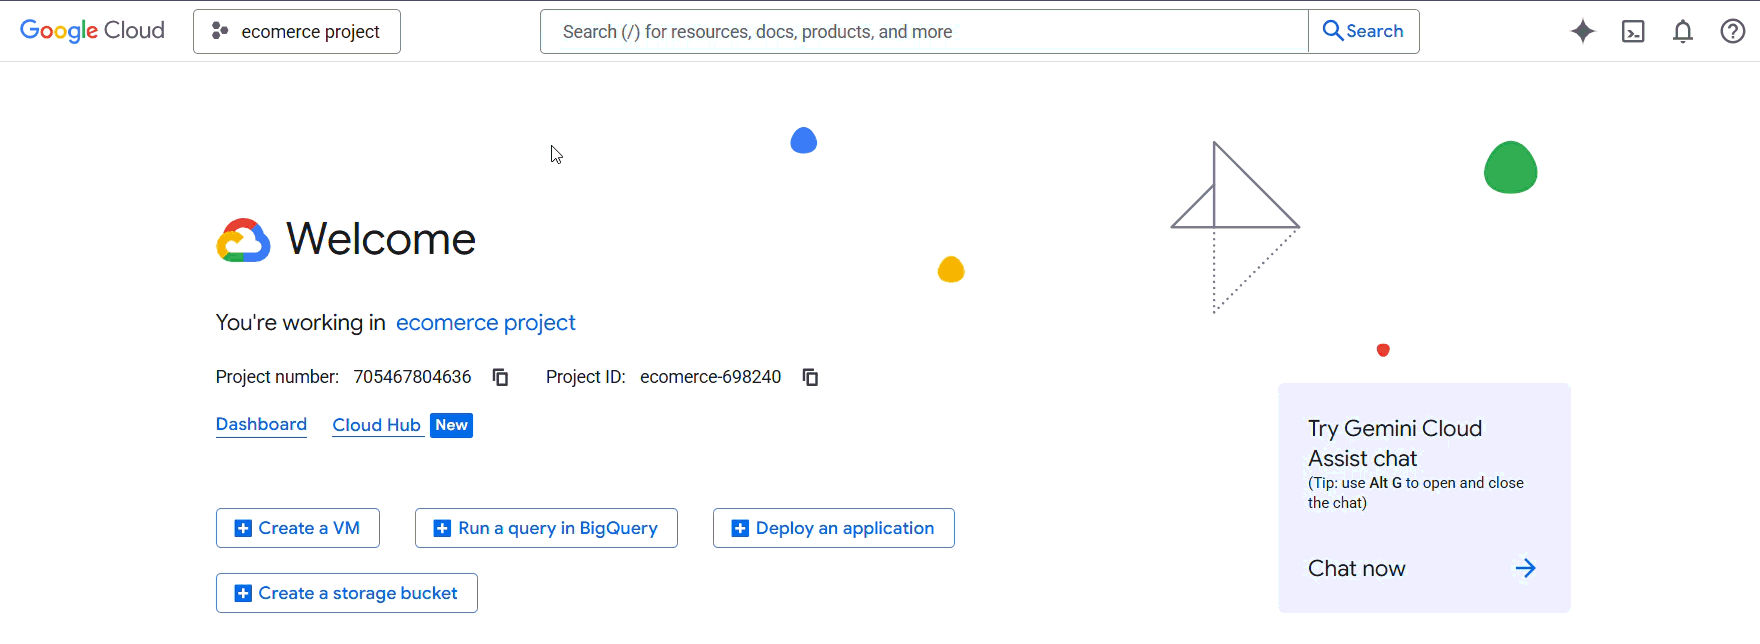This screenshot has height=644, width=1760.
Task: Copy the project ID to clipboard
Action: pos(810,377)
